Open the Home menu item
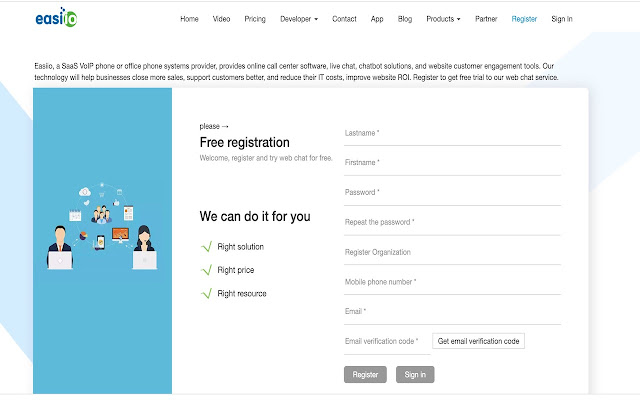Screen dimensions: 640x400 (x=189, y=19)
